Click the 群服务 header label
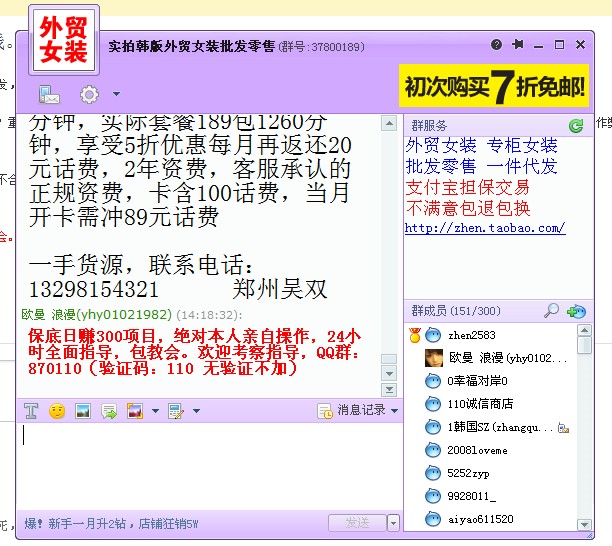The image size is (612, 546). tap(429, 126)
